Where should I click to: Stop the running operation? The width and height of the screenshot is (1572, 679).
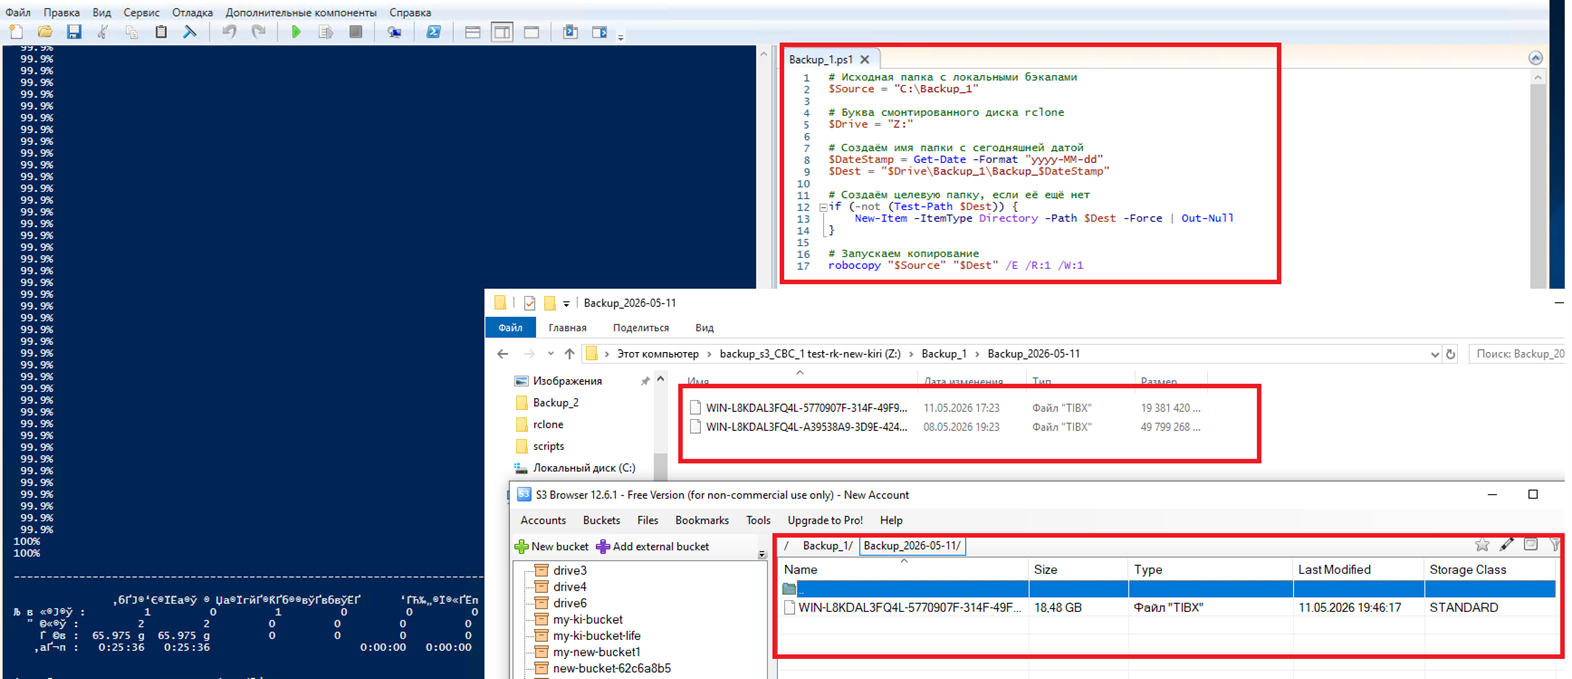pos(355,32)
